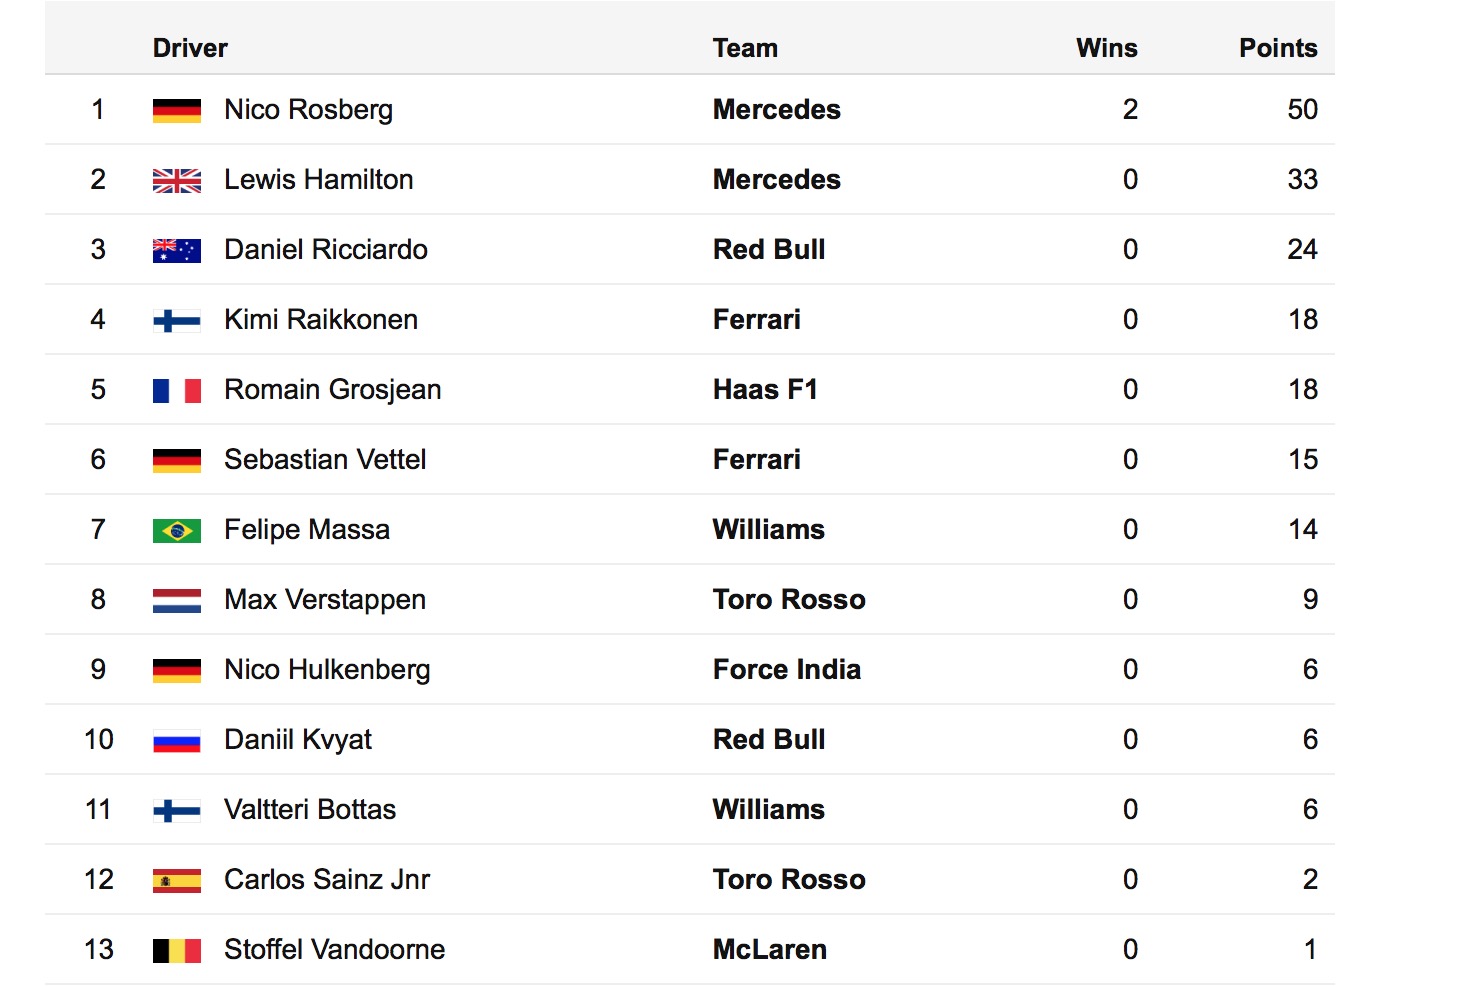
Task: Open Nico Hulkenberg's driver name
Action: (327, 669)
